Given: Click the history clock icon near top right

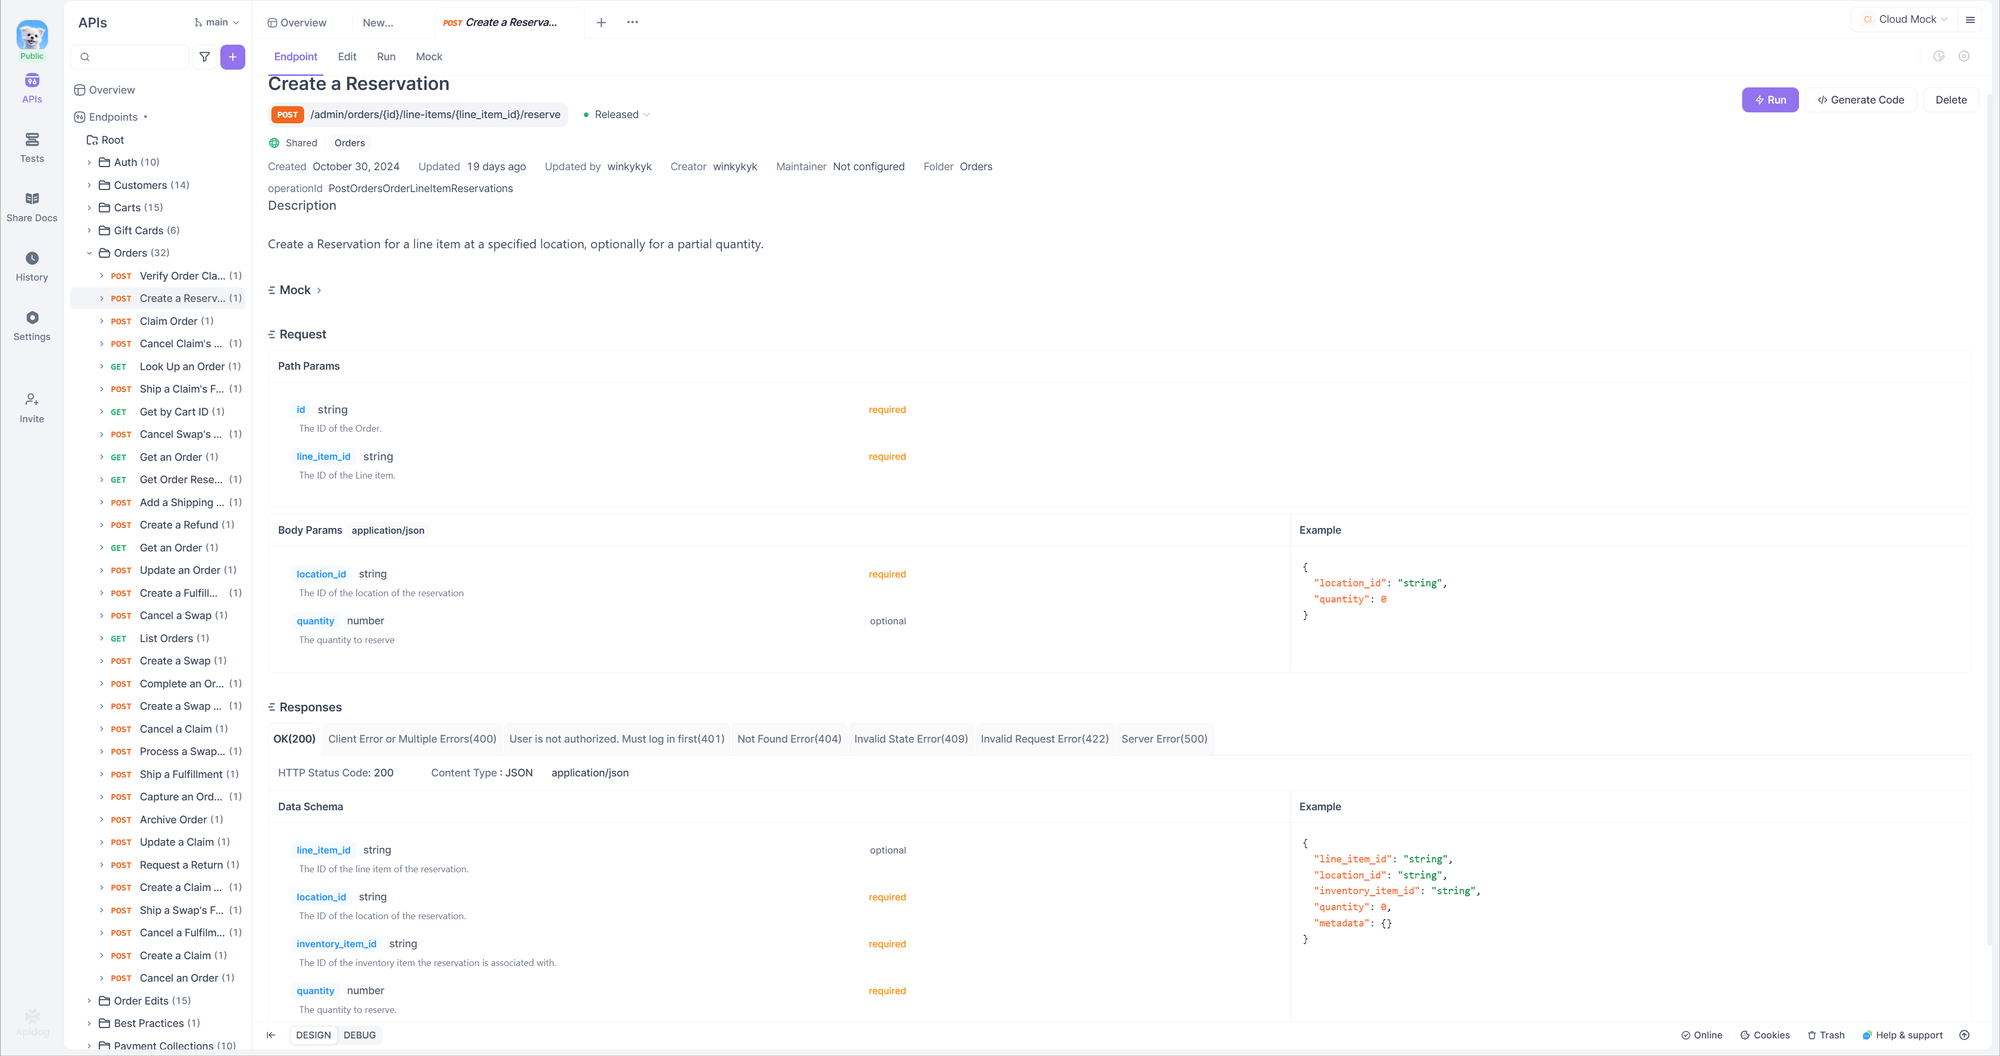Looking at the screenshot, I should coord(1939,57).
